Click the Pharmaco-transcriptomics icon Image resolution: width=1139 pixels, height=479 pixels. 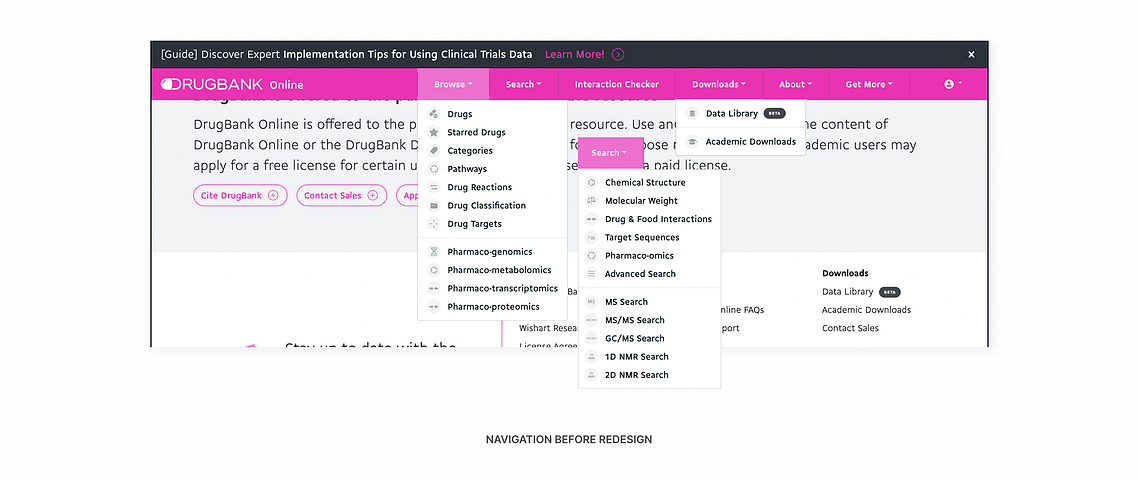coord(434,289)
